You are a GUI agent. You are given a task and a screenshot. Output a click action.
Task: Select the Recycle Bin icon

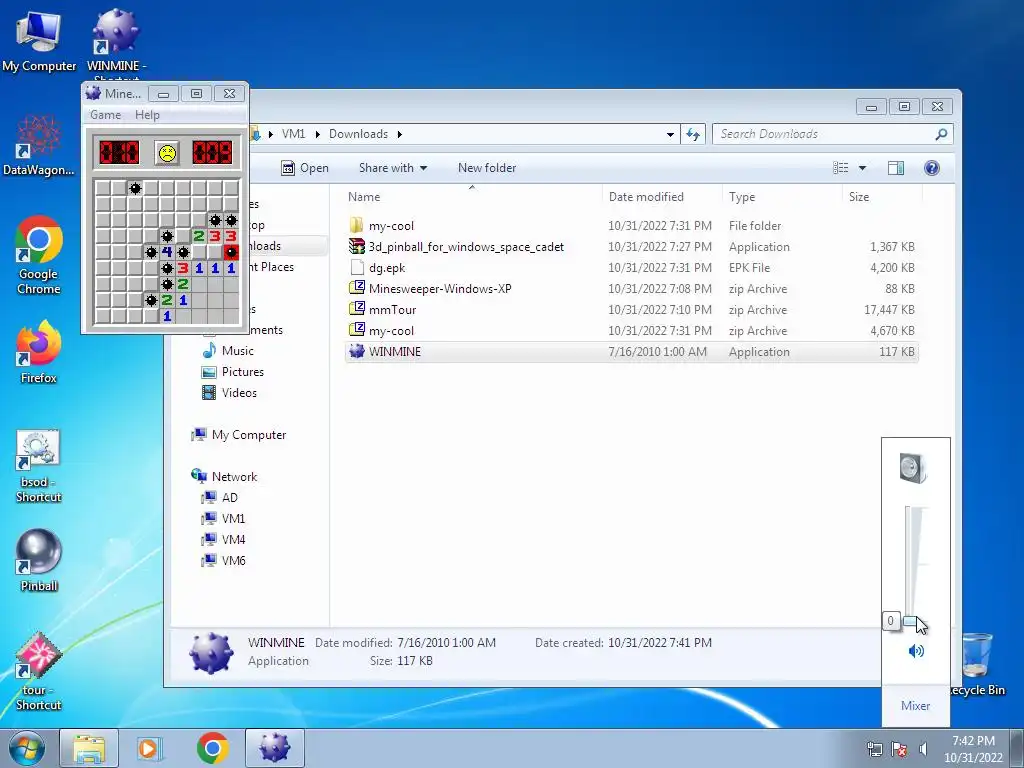[x=977, y=664]
